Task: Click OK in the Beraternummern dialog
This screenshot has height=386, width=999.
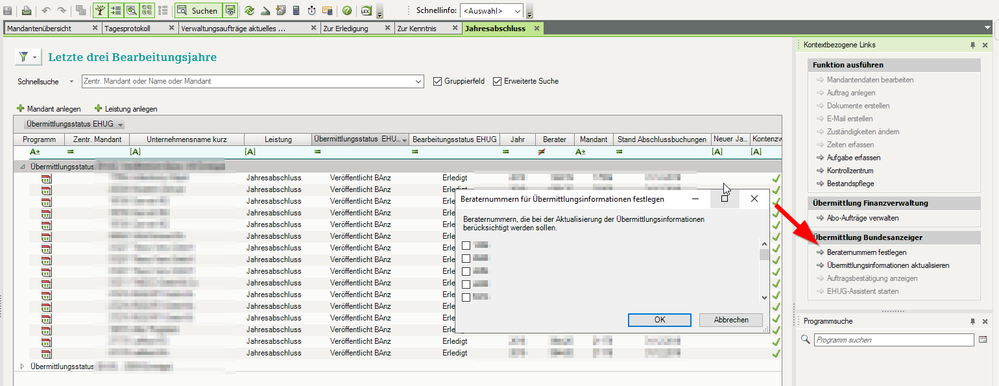Action: coord(659,320)
